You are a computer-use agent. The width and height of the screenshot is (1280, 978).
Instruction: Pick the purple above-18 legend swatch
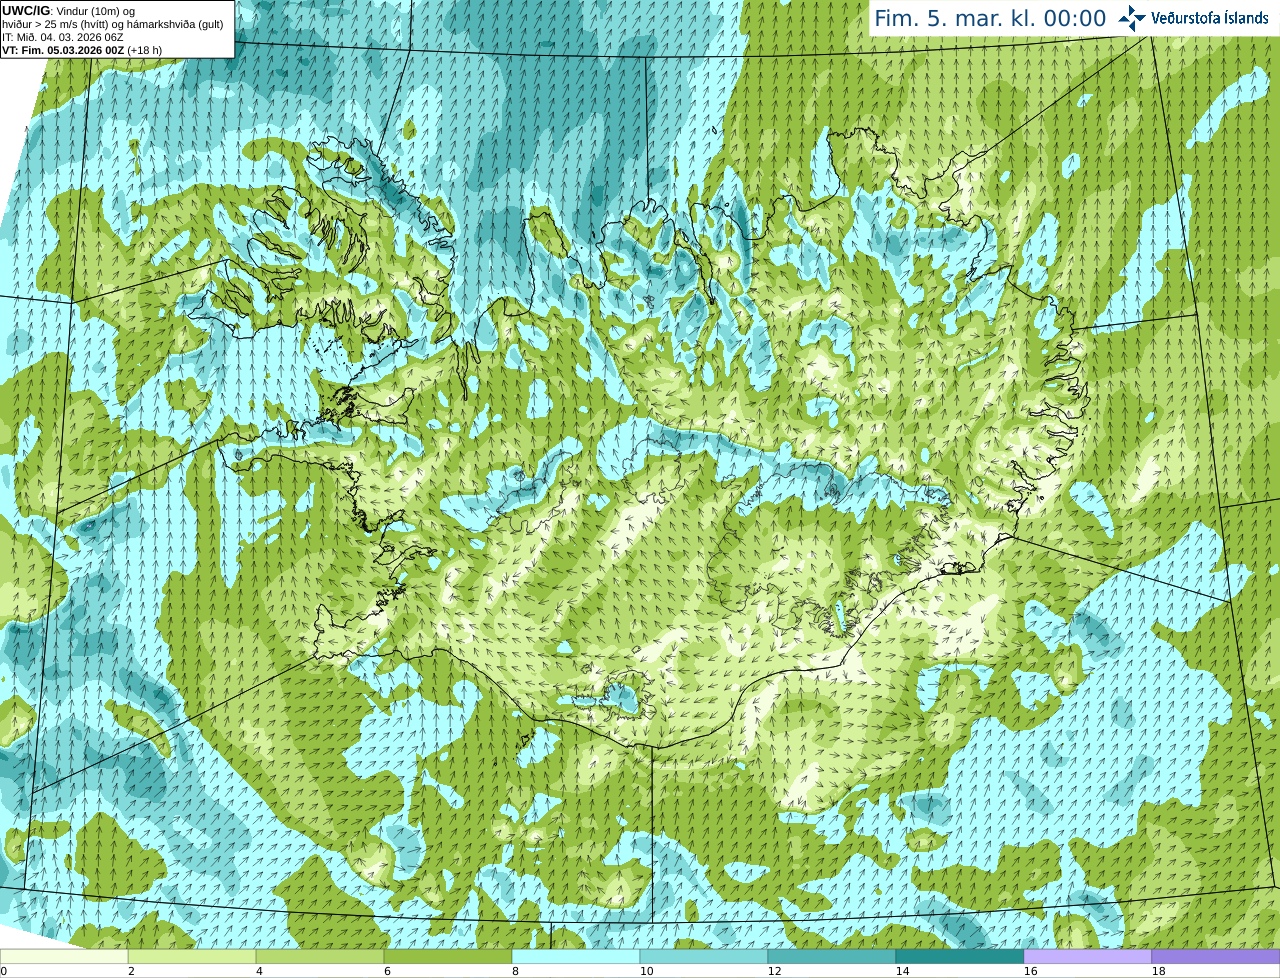click(1216, 957)
